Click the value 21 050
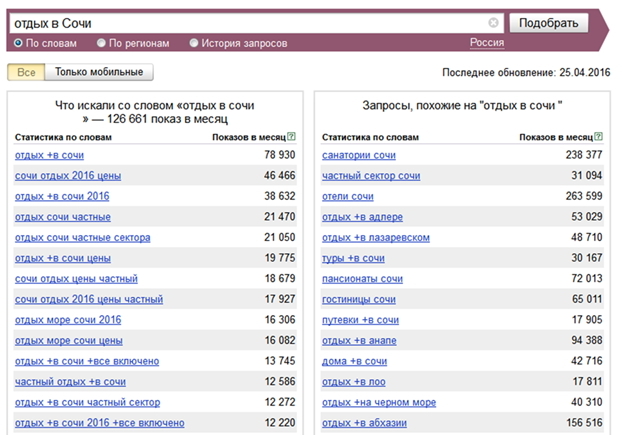Viewport: 623px width, 435px height. [x=280, y=237]
